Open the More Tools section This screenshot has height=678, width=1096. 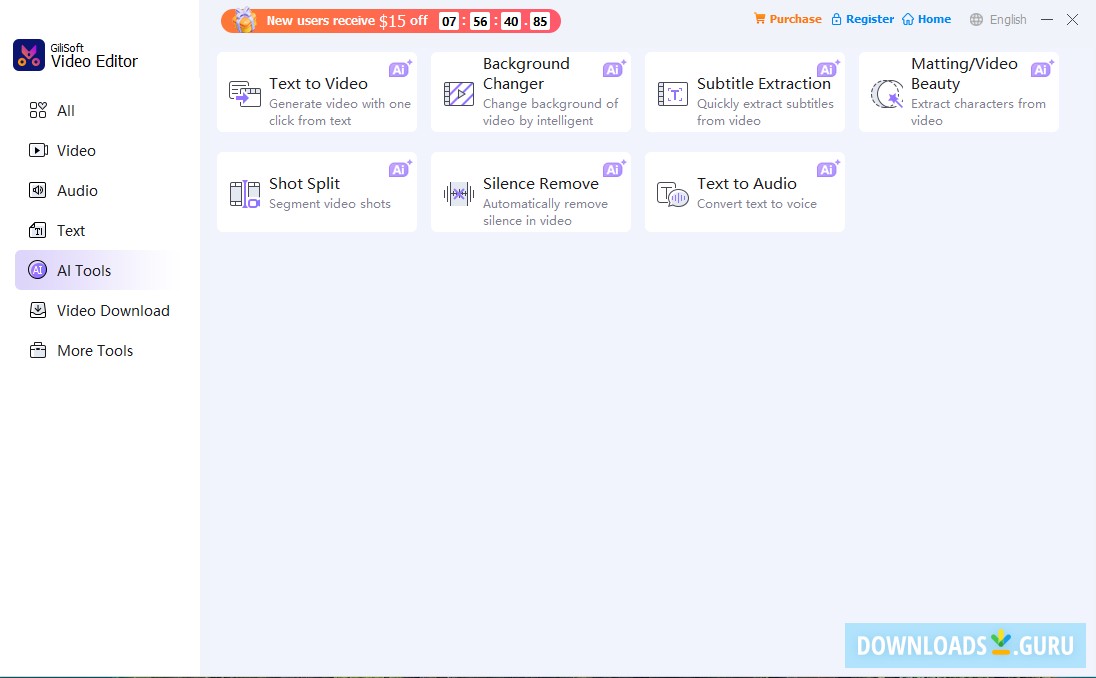click(95, 350)
